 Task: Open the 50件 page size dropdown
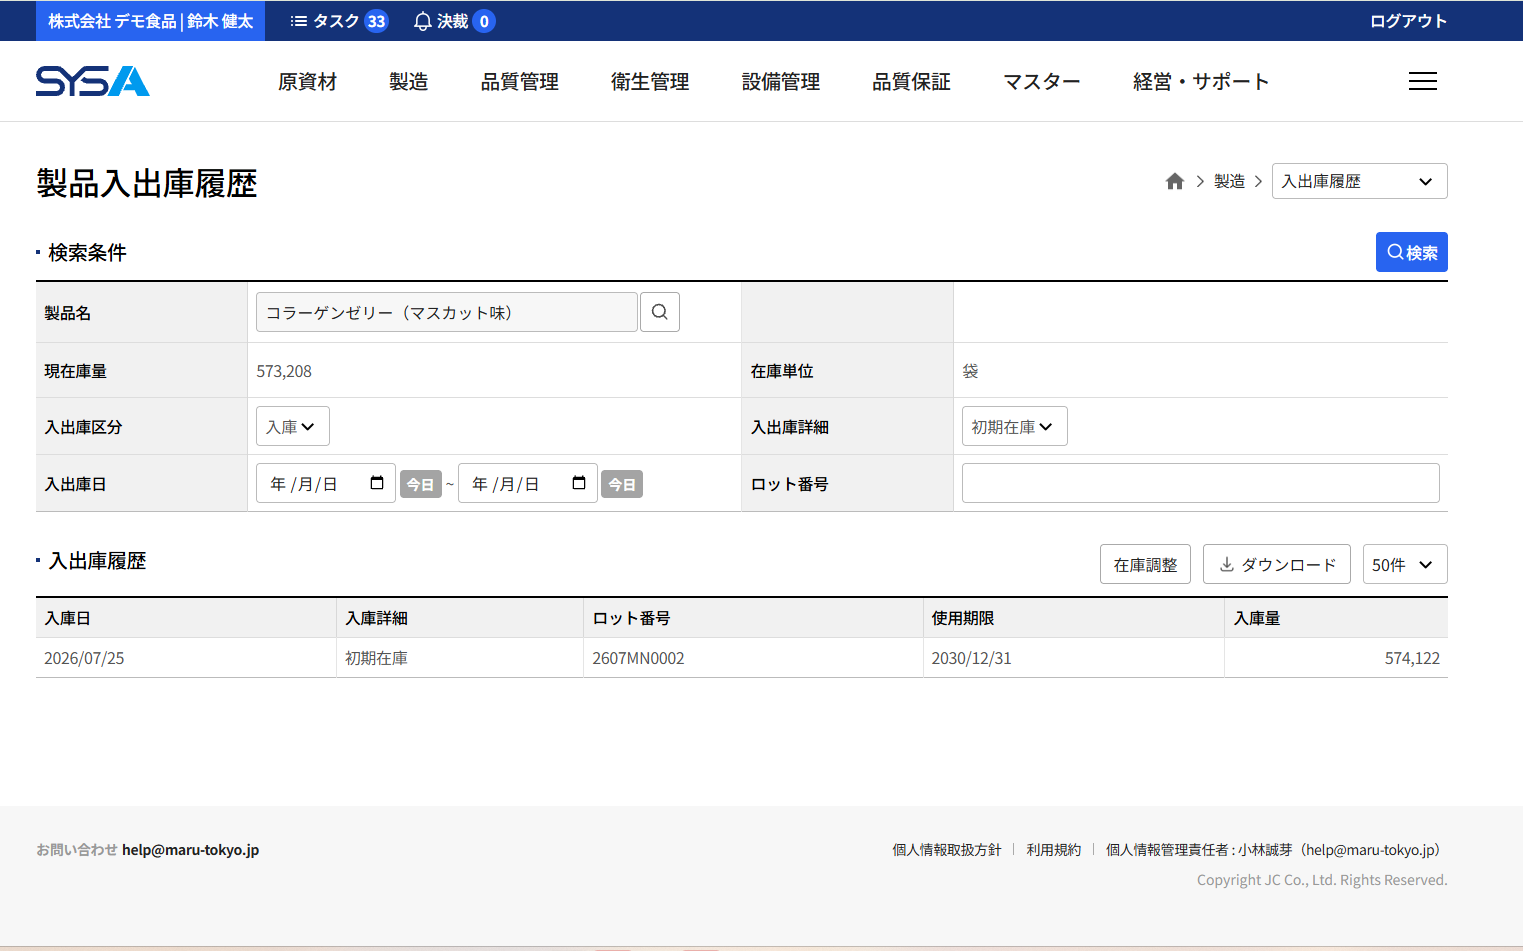pos(1404,564)
